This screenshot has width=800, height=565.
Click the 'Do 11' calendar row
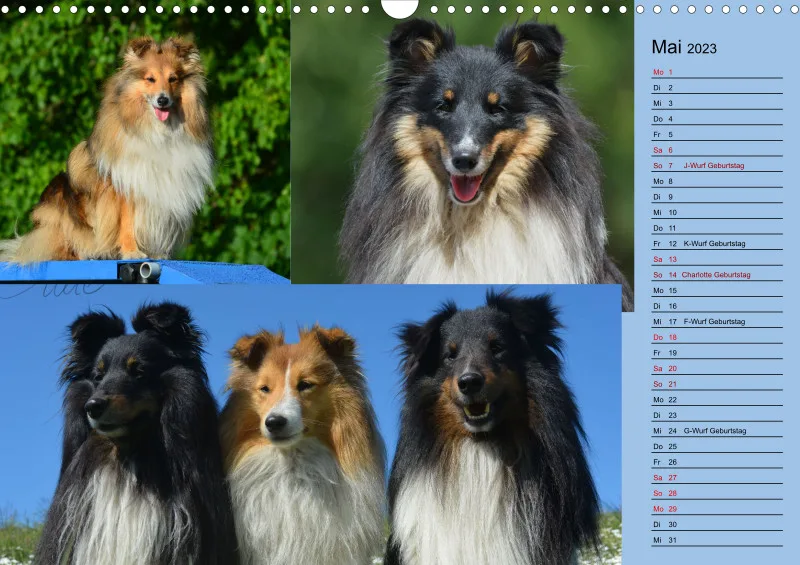point(717,228)
